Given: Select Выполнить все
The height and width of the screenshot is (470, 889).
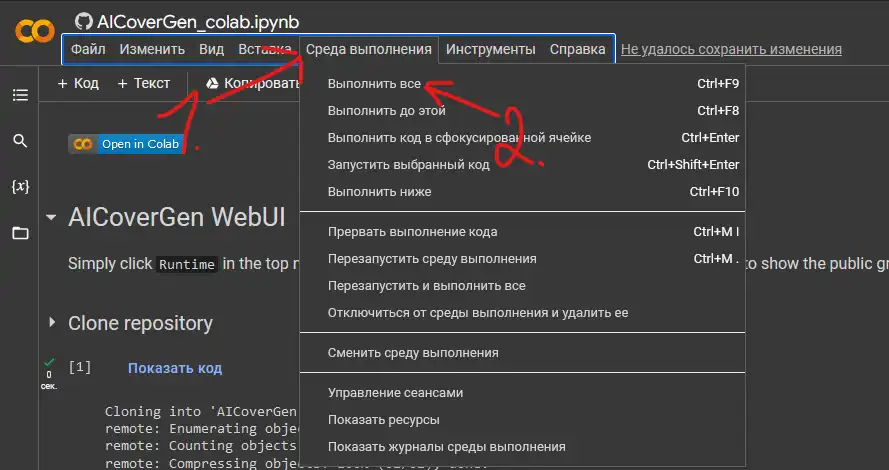Looking at the screenshot, I should 522,84.
